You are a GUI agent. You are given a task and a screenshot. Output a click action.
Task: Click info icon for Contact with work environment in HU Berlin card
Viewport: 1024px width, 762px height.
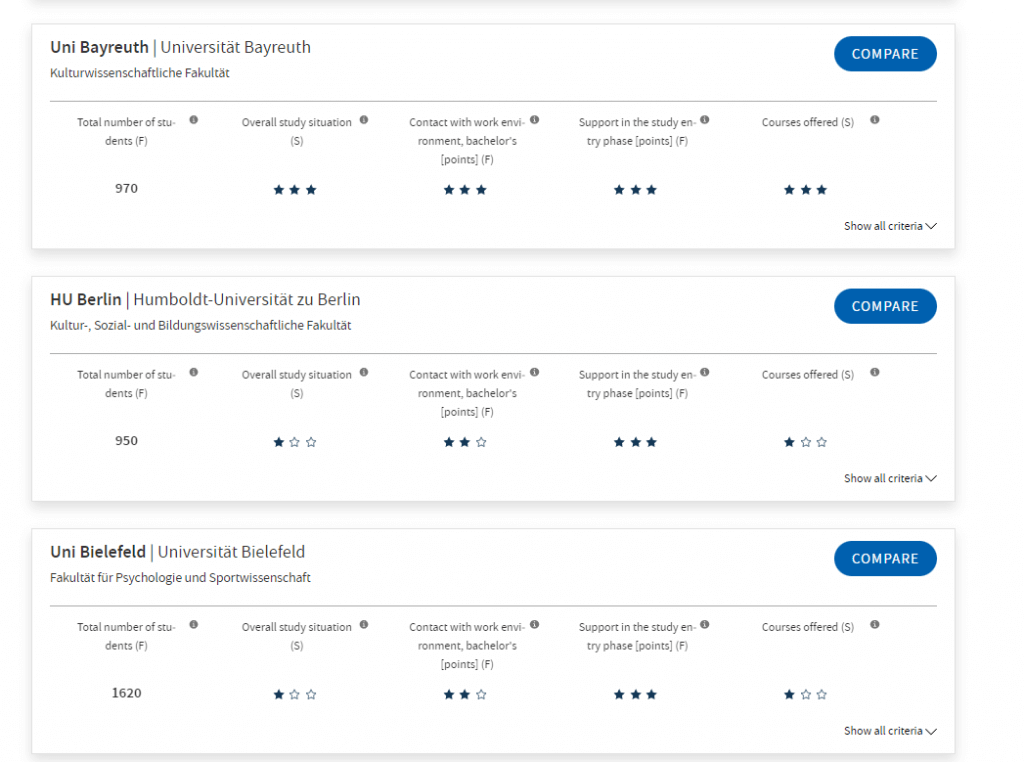pyautogui.click(x=535, y=372)
